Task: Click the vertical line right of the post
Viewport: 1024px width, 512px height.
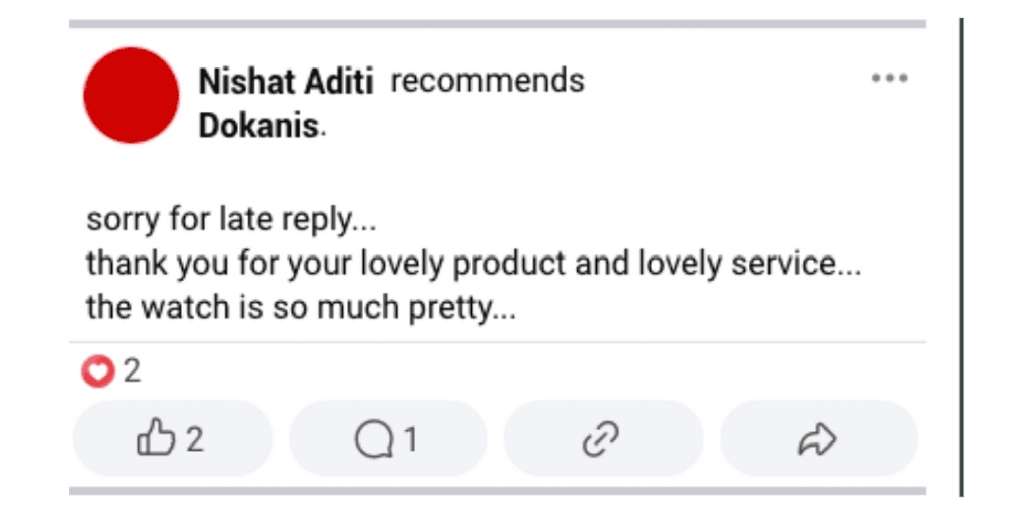Action: (962, 256)
